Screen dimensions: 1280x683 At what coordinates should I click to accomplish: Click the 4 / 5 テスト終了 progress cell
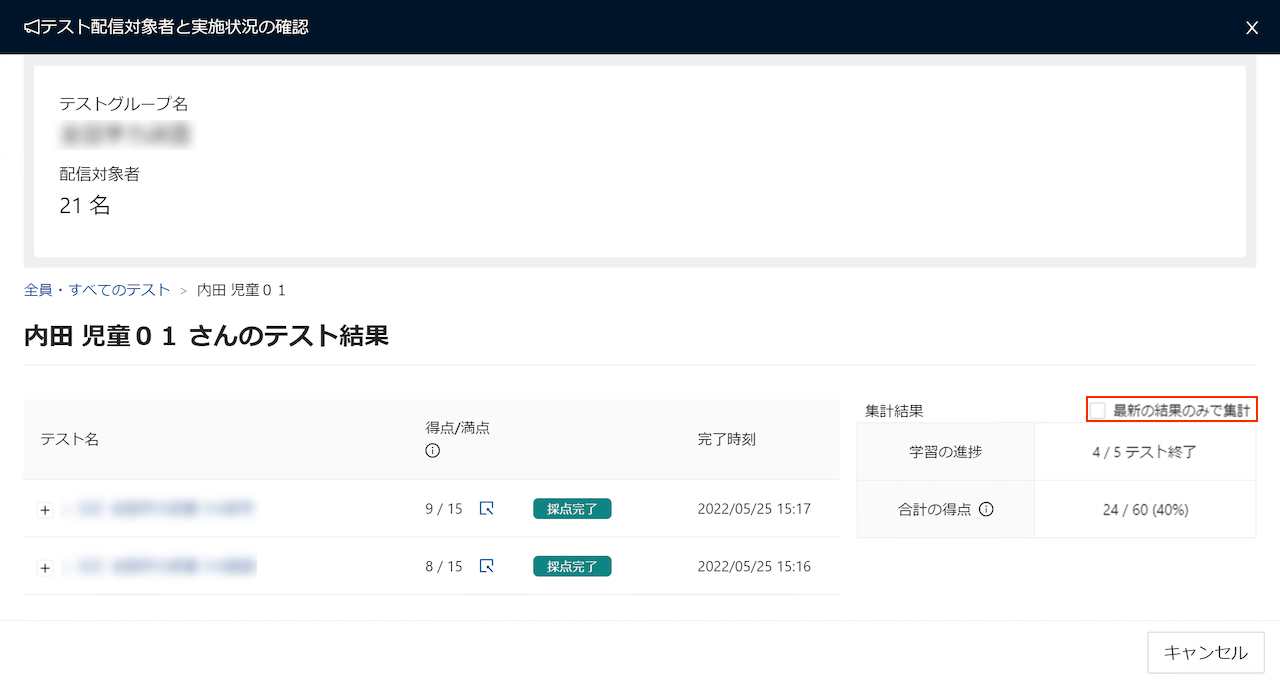(1144, 452)
